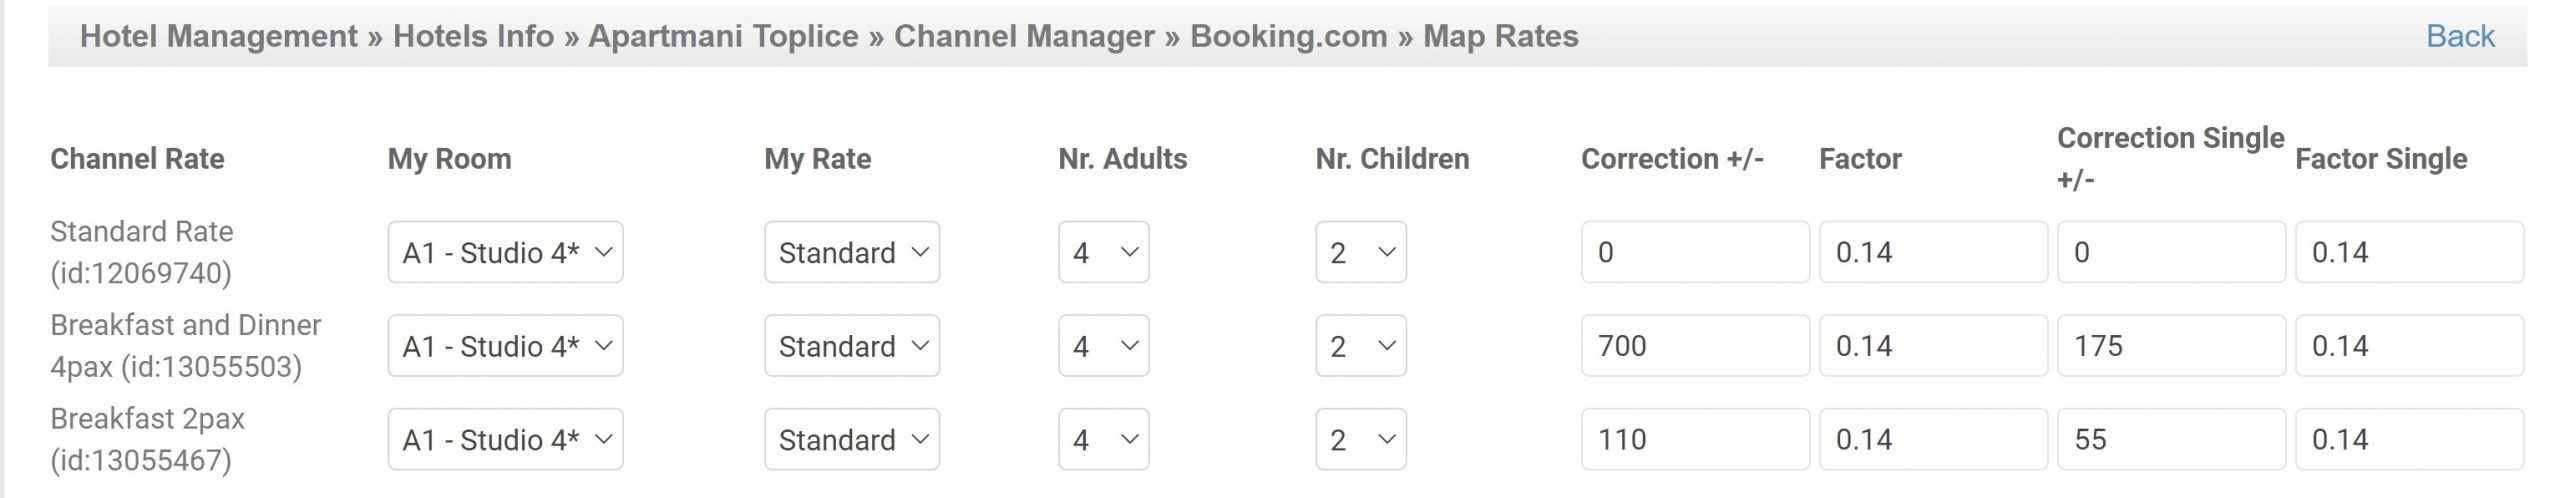Expand My Rate dropdown for Breakfast 2pax
Viewport: 2560px width, 498px height.
pyautogui.click(x=851, y=439)
